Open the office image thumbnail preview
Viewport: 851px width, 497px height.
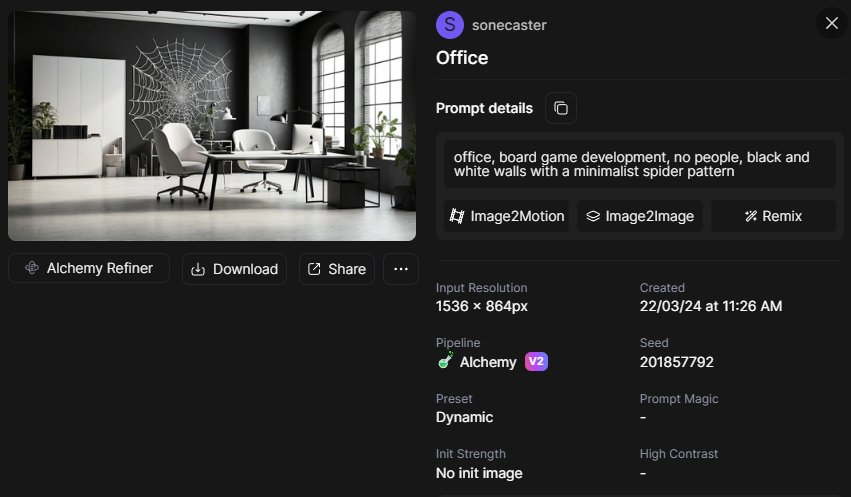click(212, 126)
